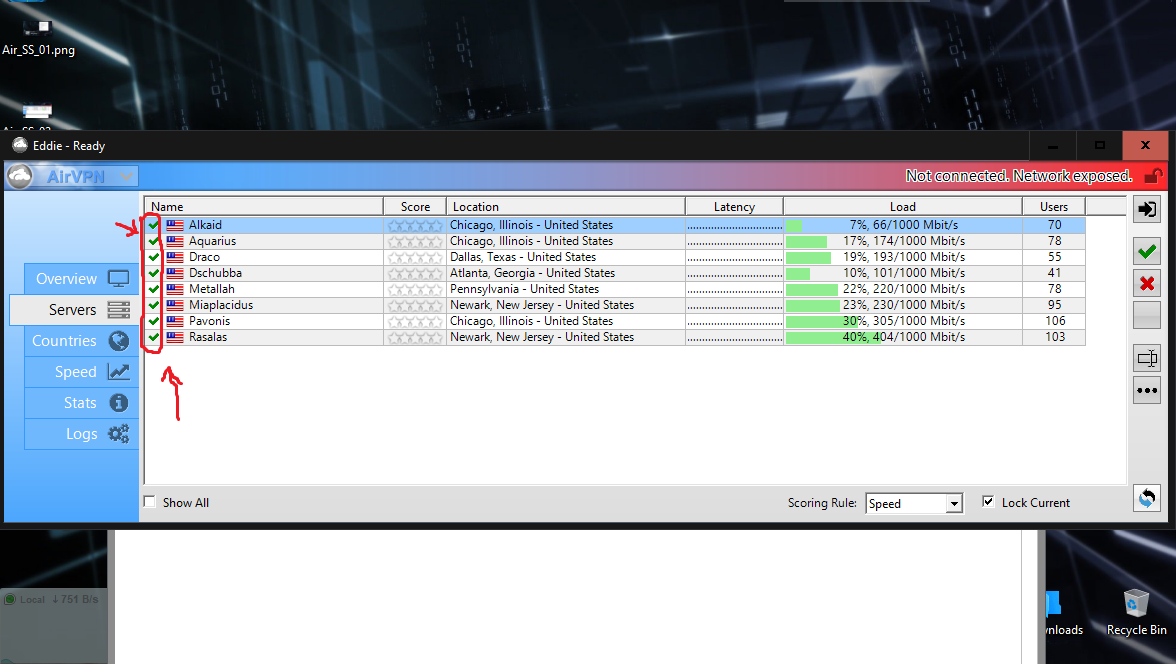Click Pavonis's 30% load bar
This screenshot has width=1176, height=664.
pos(903,321)
